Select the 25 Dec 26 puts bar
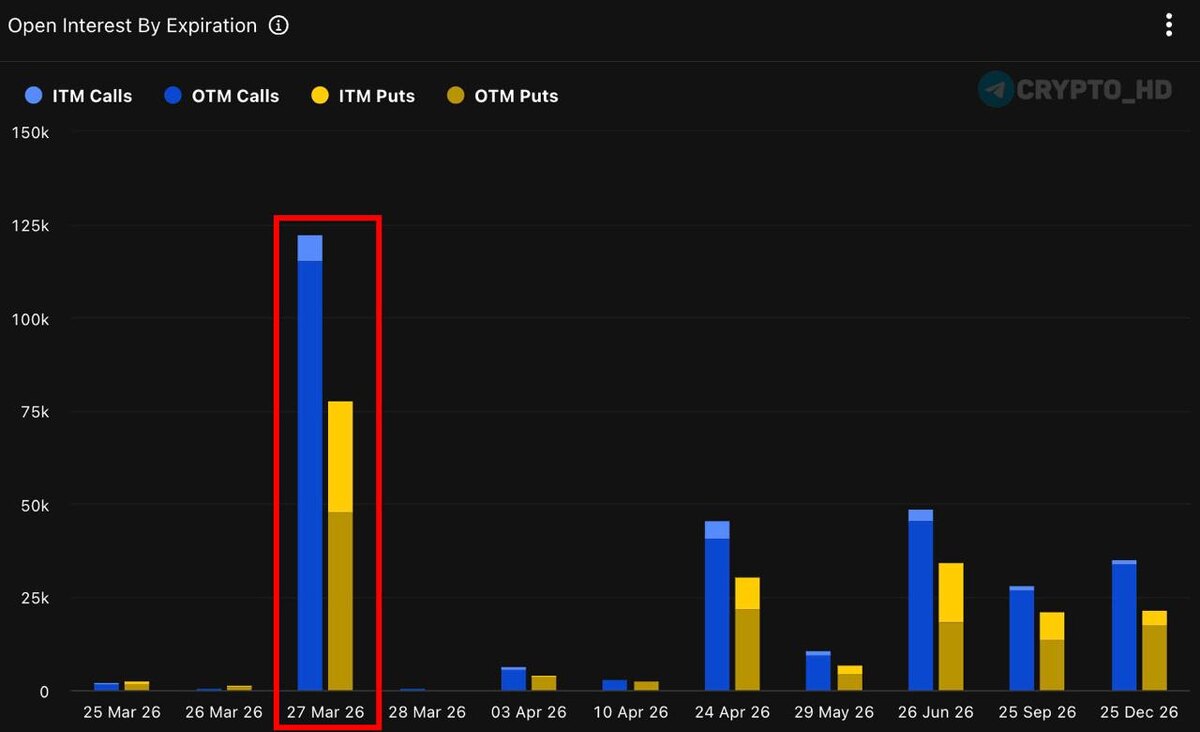The image size is (1200, 732). click(1154, 651)
